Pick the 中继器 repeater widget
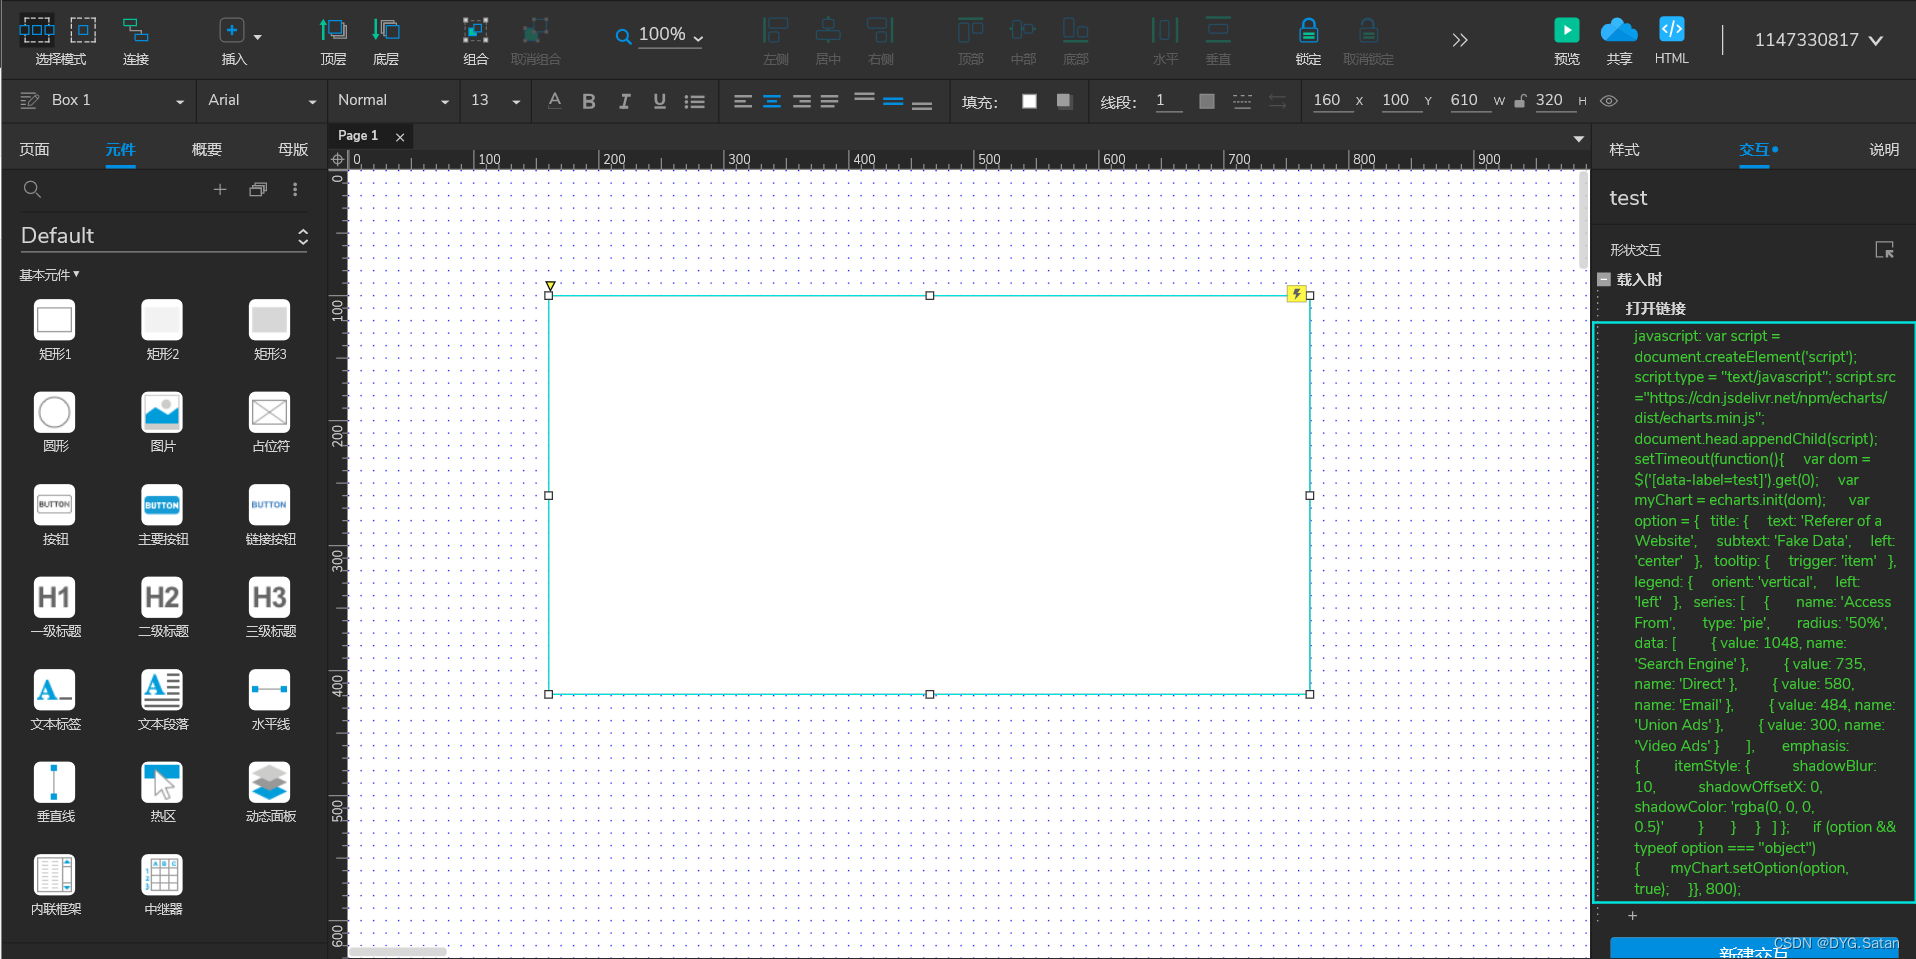 pos(162,875)
